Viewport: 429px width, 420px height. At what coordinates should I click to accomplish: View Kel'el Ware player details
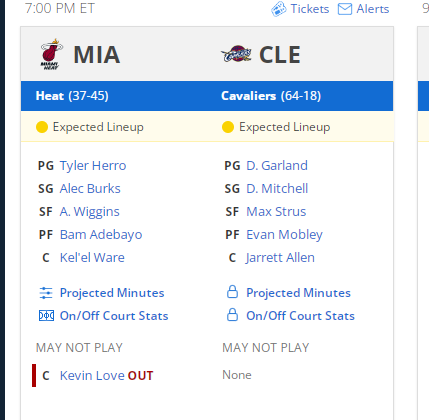[x=92, y=258]
